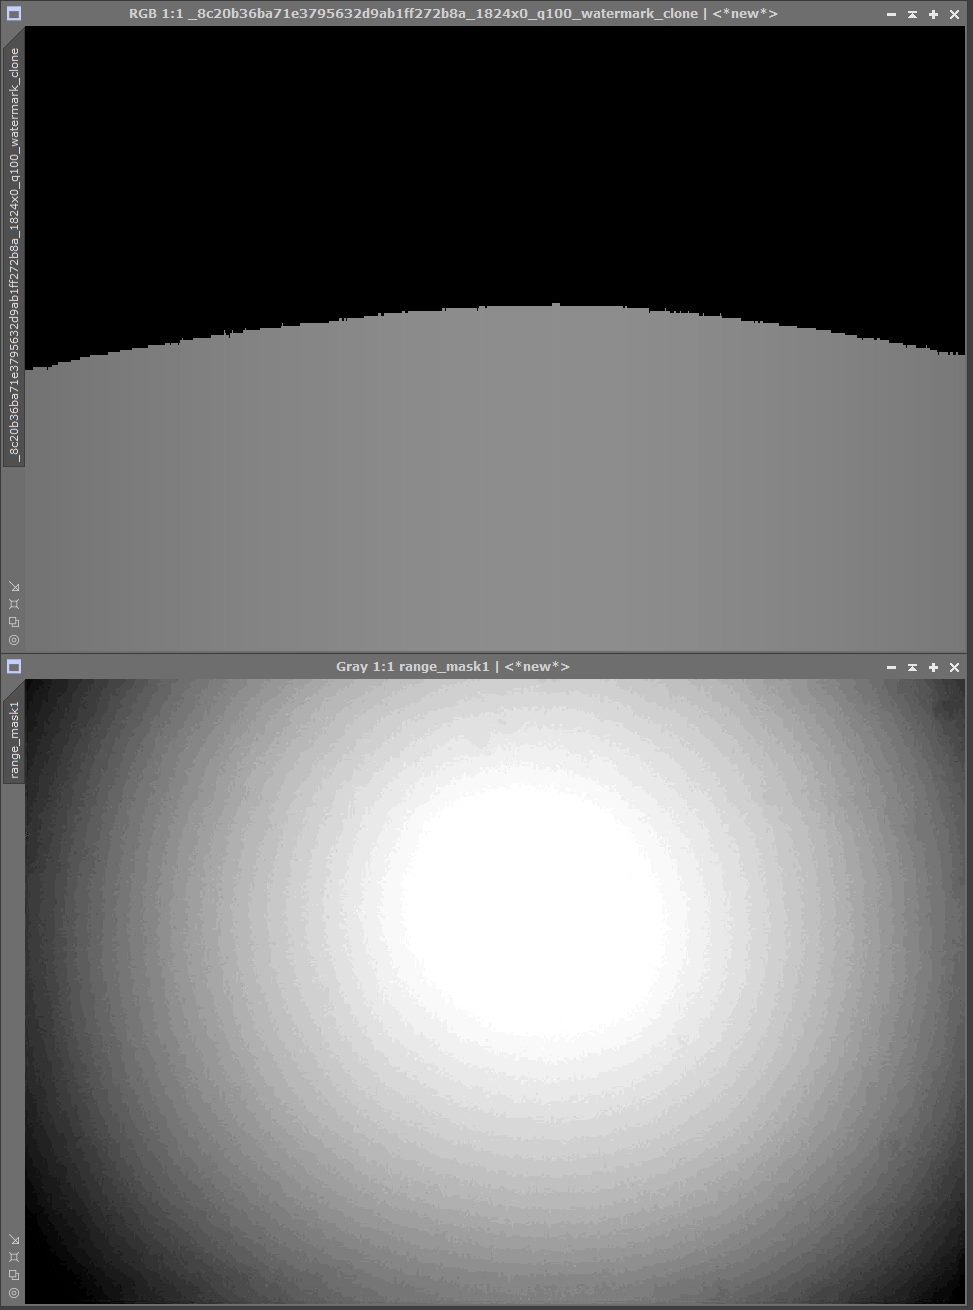The height and width of the screenshot is (1310, 973).
Task: Select the range_mask1 view identifier tab
Action: (14, 740)
